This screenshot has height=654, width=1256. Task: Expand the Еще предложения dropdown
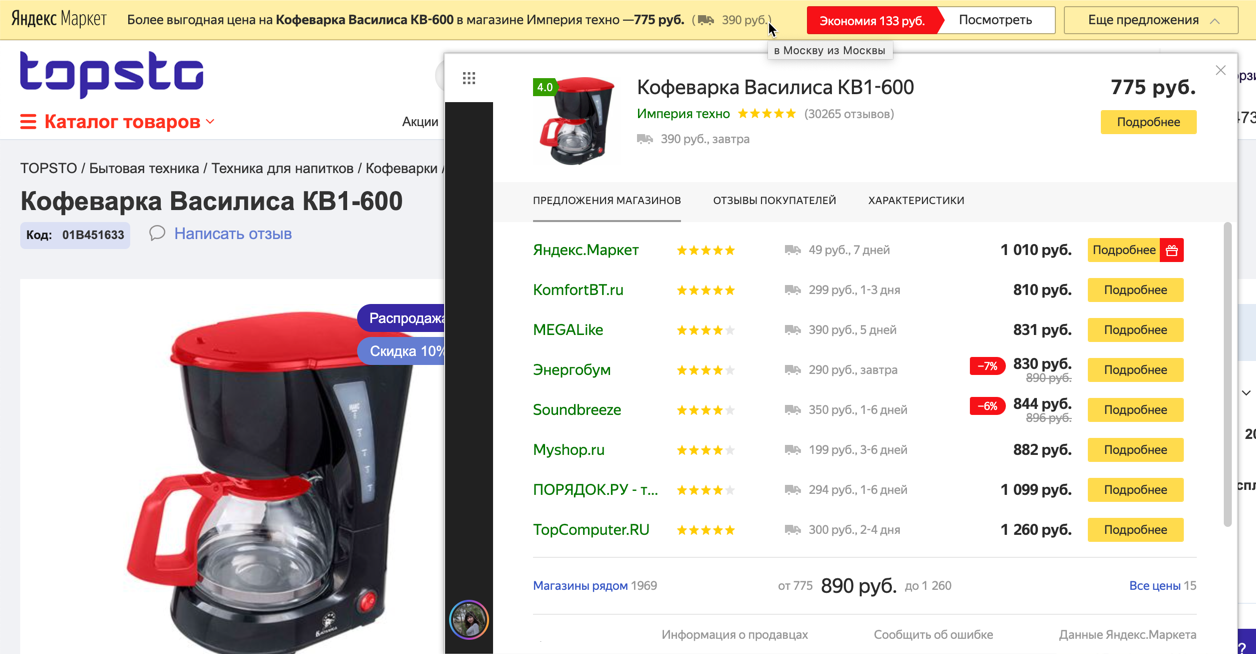tap(1152, 20)
